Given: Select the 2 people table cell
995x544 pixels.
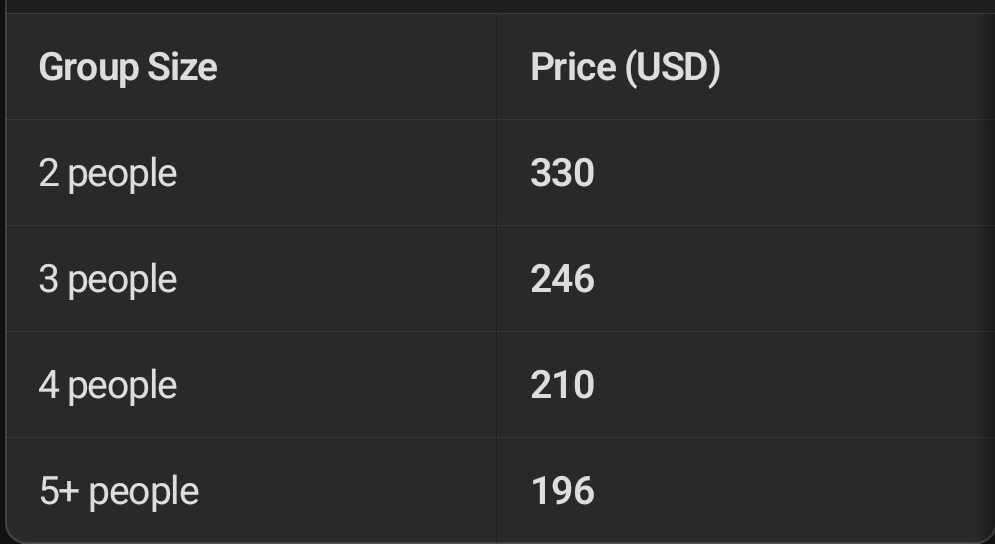Looking at the screenshot, I should point(251,173).
